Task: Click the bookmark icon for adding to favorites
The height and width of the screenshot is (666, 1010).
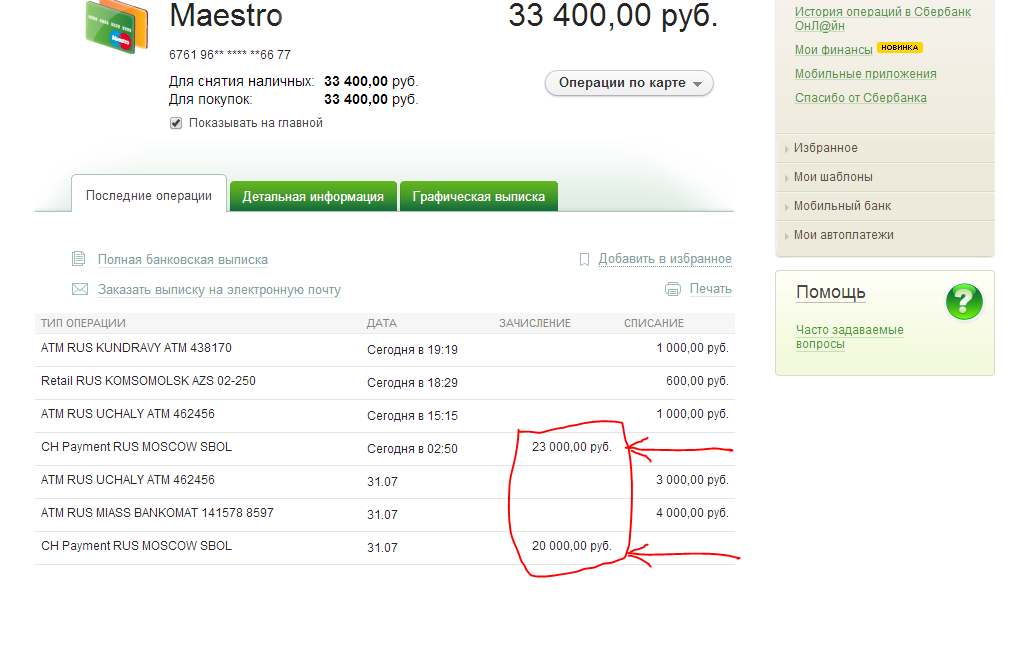Action: [x=585, y=259]
